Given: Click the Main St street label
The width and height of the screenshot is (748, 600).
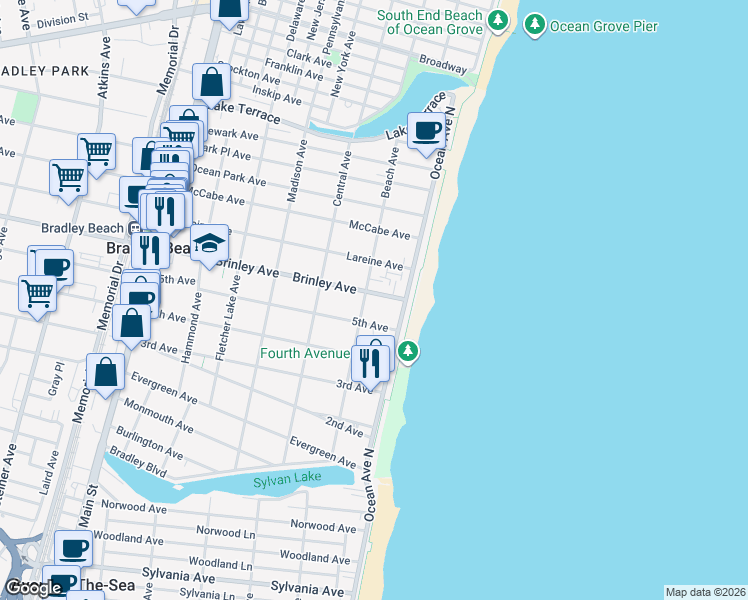Looking at the screenshot, I should click(88, 506).
